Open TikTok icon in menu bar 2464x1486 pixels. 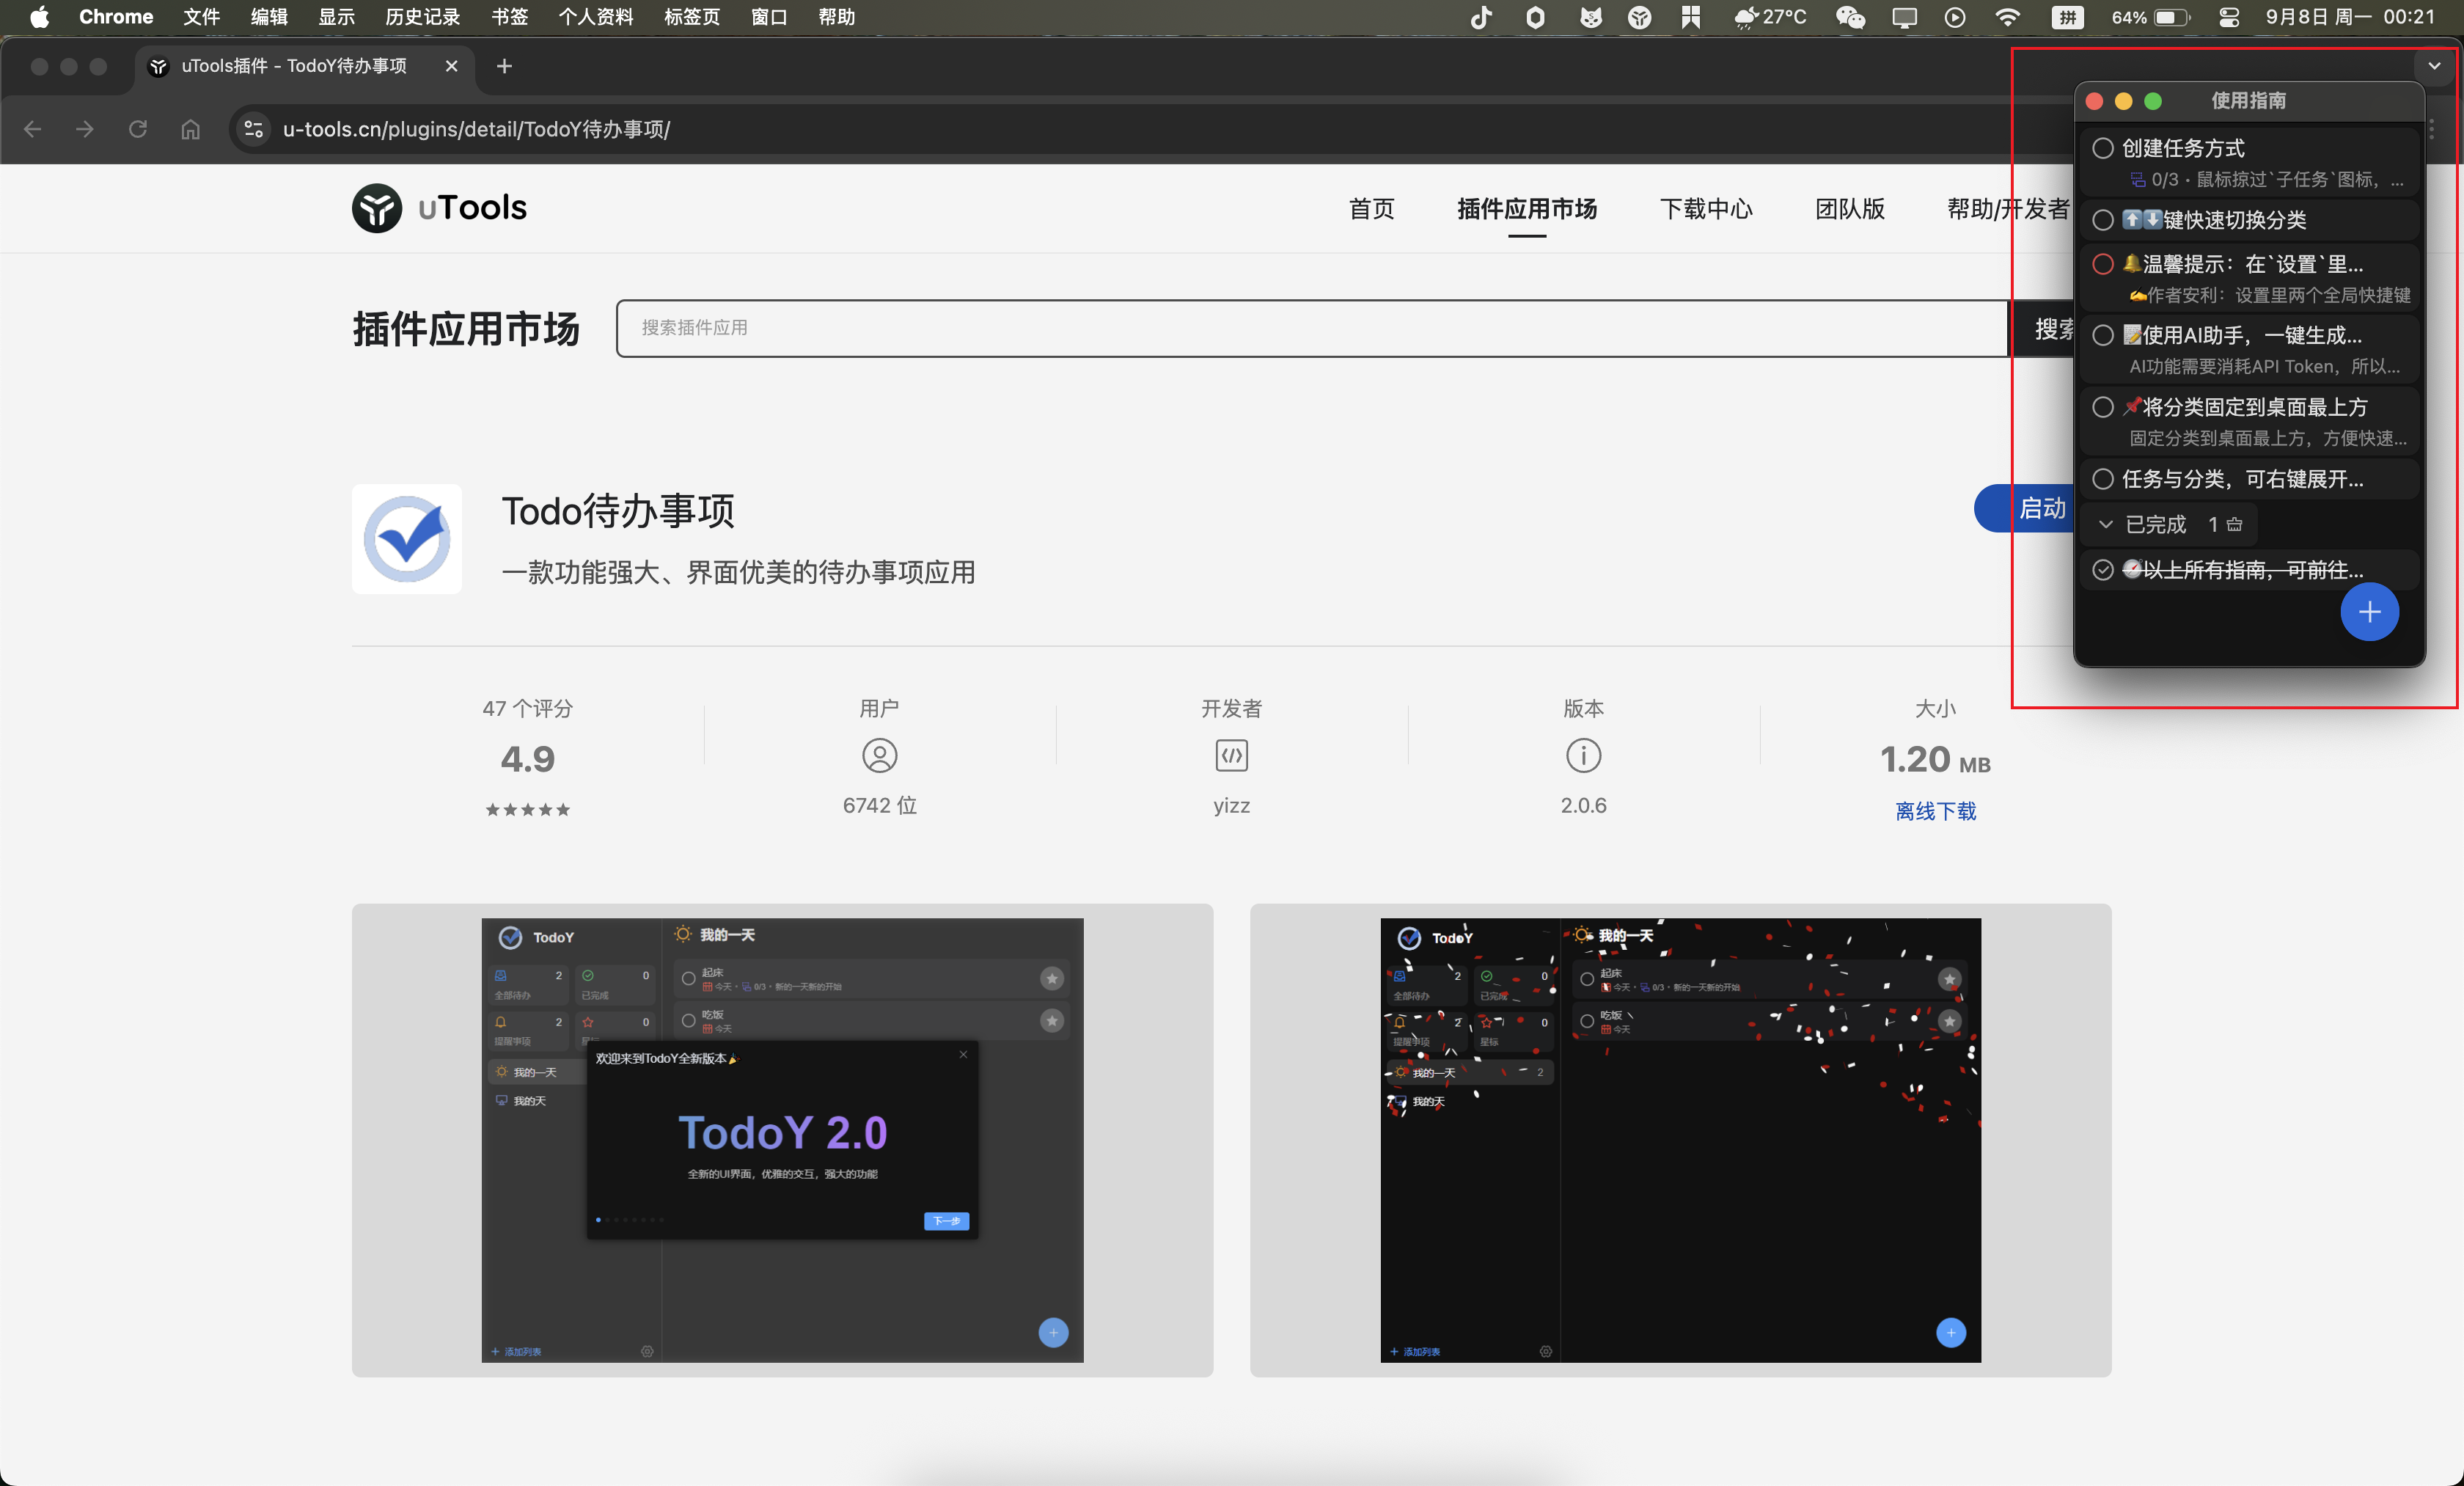(1481, 17)
